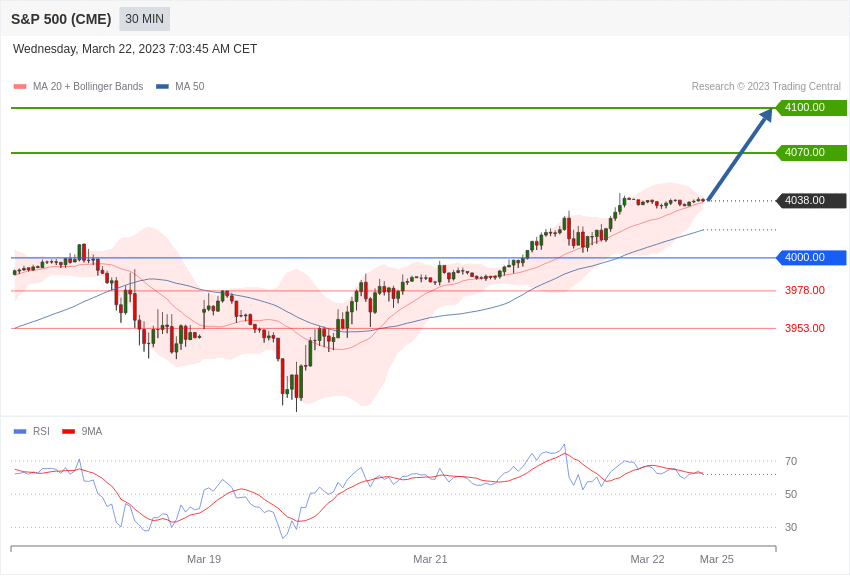Click the Mar 25 date on the time axis
850x576 pixels.
tap(716, 559)
